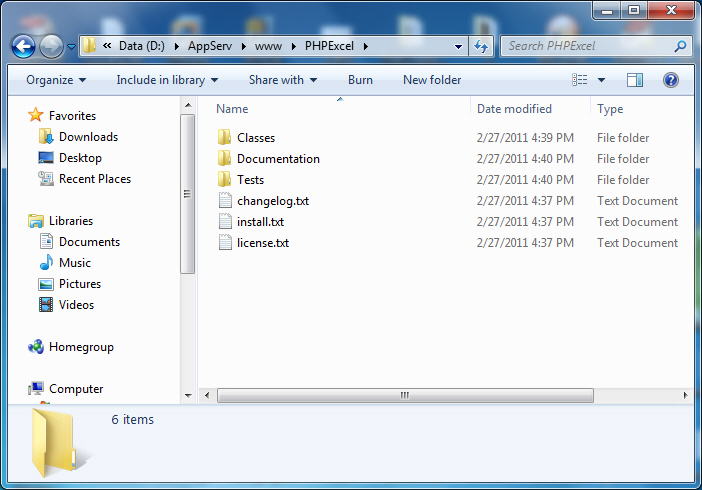702x490 pixels.
Task: Open the Music library
Action: click(74, 262)
